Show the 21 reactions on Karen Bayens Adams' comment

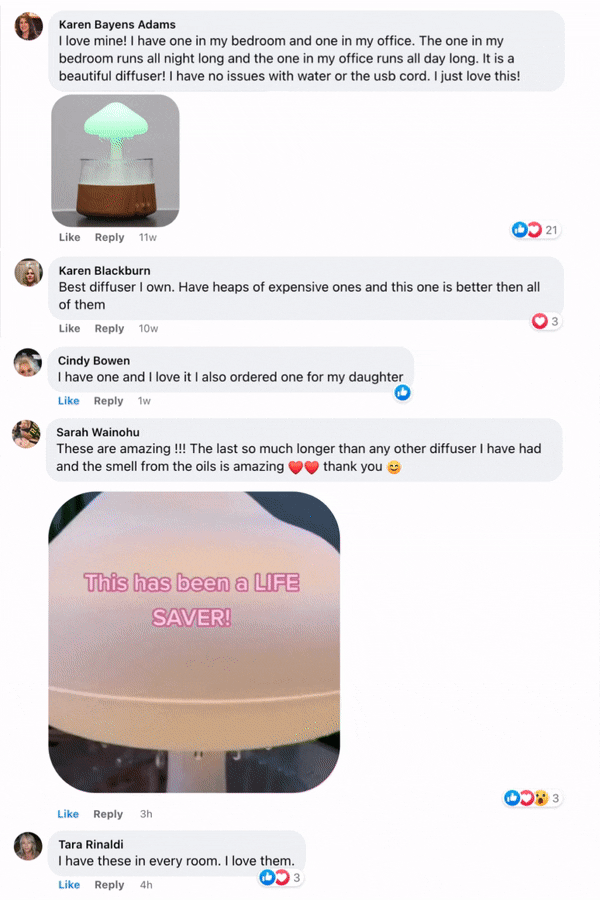[x=535, y=230]
